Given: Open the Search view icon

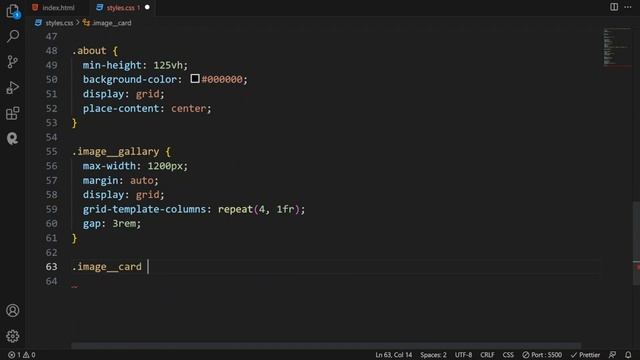Looking at the screenshot, I should [x=13, y=36].
